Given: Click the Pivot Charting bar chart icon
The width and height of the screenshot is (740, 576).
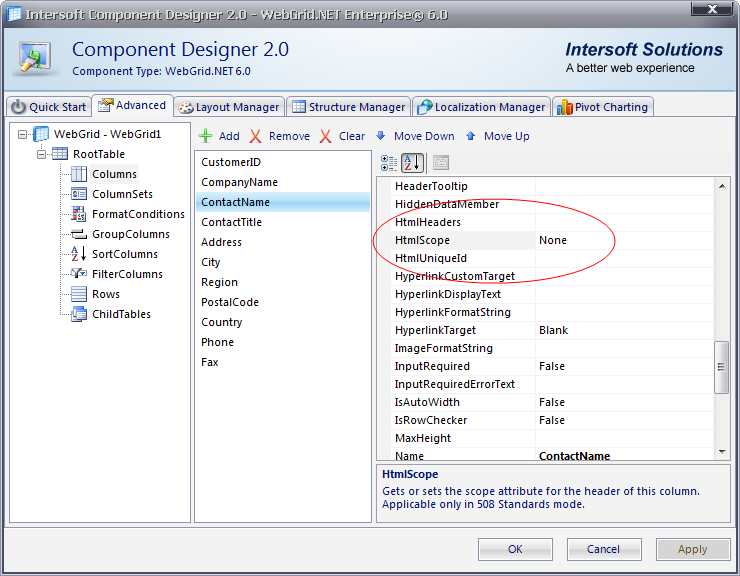Looking at the screenshot, I should pyautogui.click(x=564, y=107).
